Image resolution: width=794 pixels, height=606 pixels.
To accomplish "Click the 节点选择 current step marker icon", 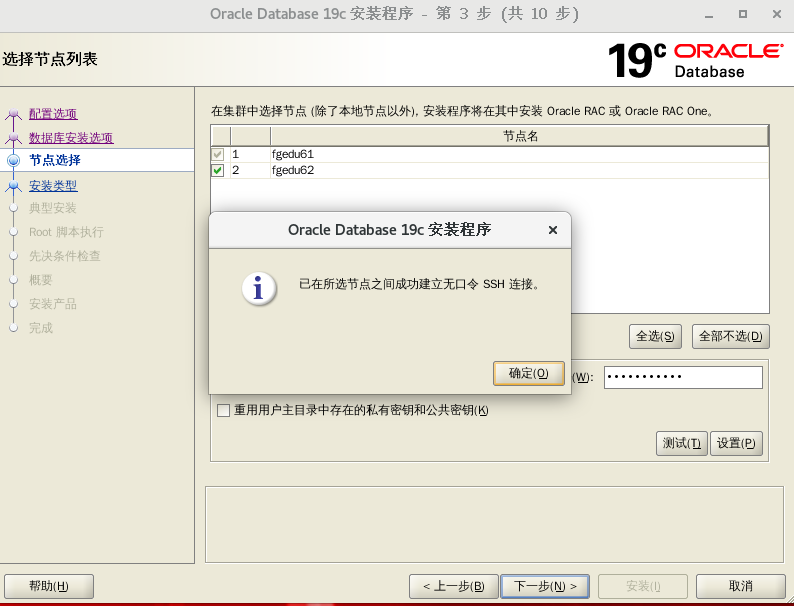I will coord(14,160).
